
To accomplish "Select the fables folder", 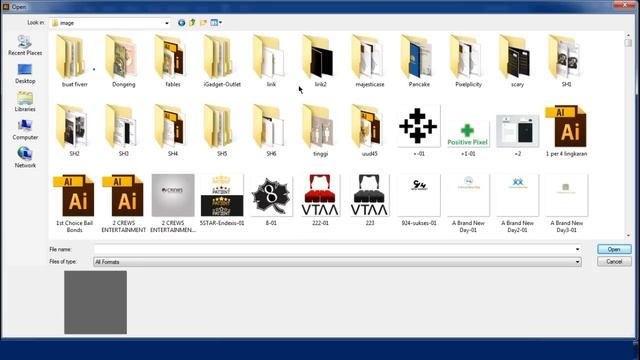I will click(x=173, y=61).
